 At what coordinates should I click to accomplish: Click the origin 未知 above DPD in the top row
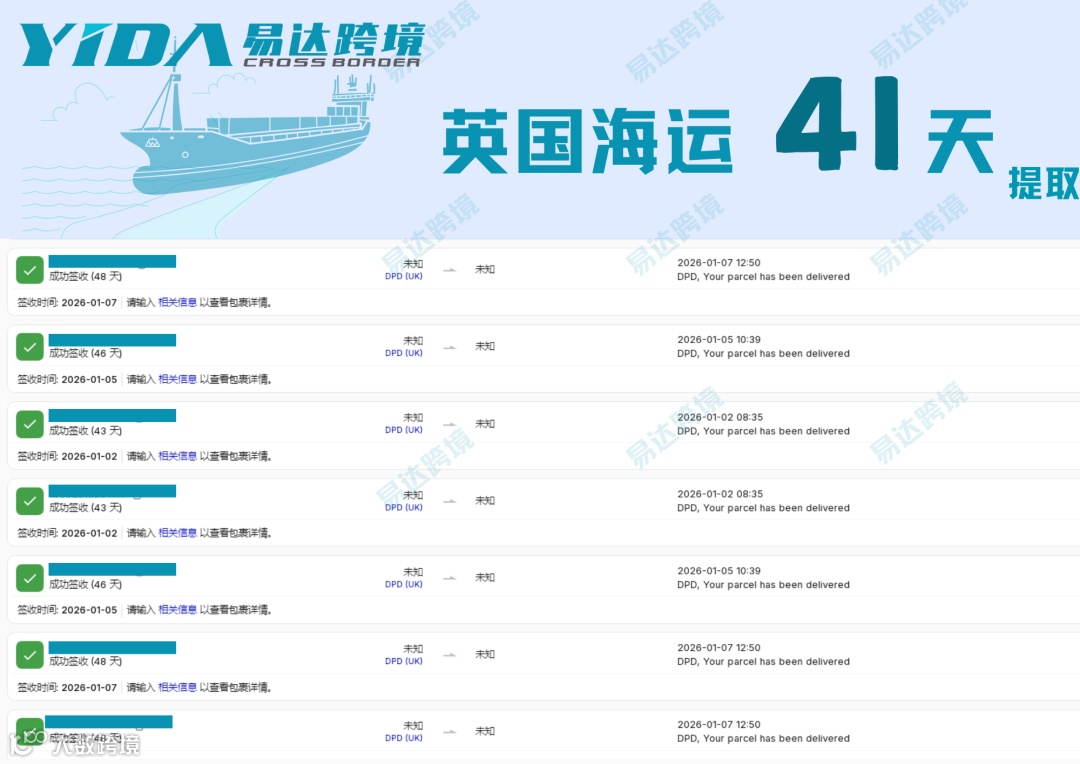coord(413,264)
